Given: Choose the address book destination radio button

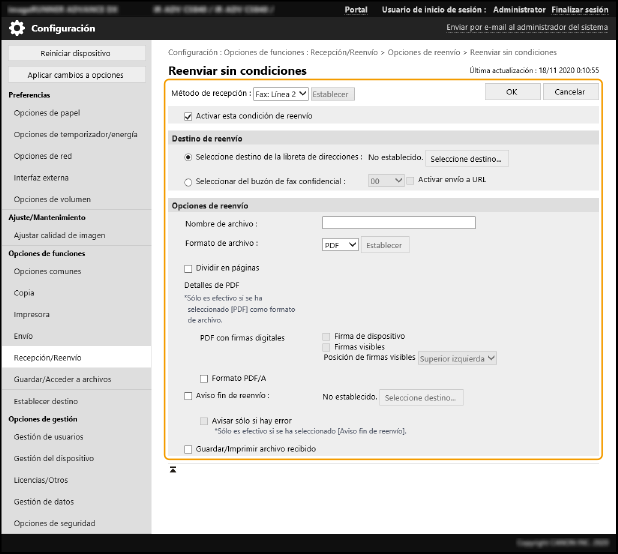Looking at the screenshot, I should 189,158.
